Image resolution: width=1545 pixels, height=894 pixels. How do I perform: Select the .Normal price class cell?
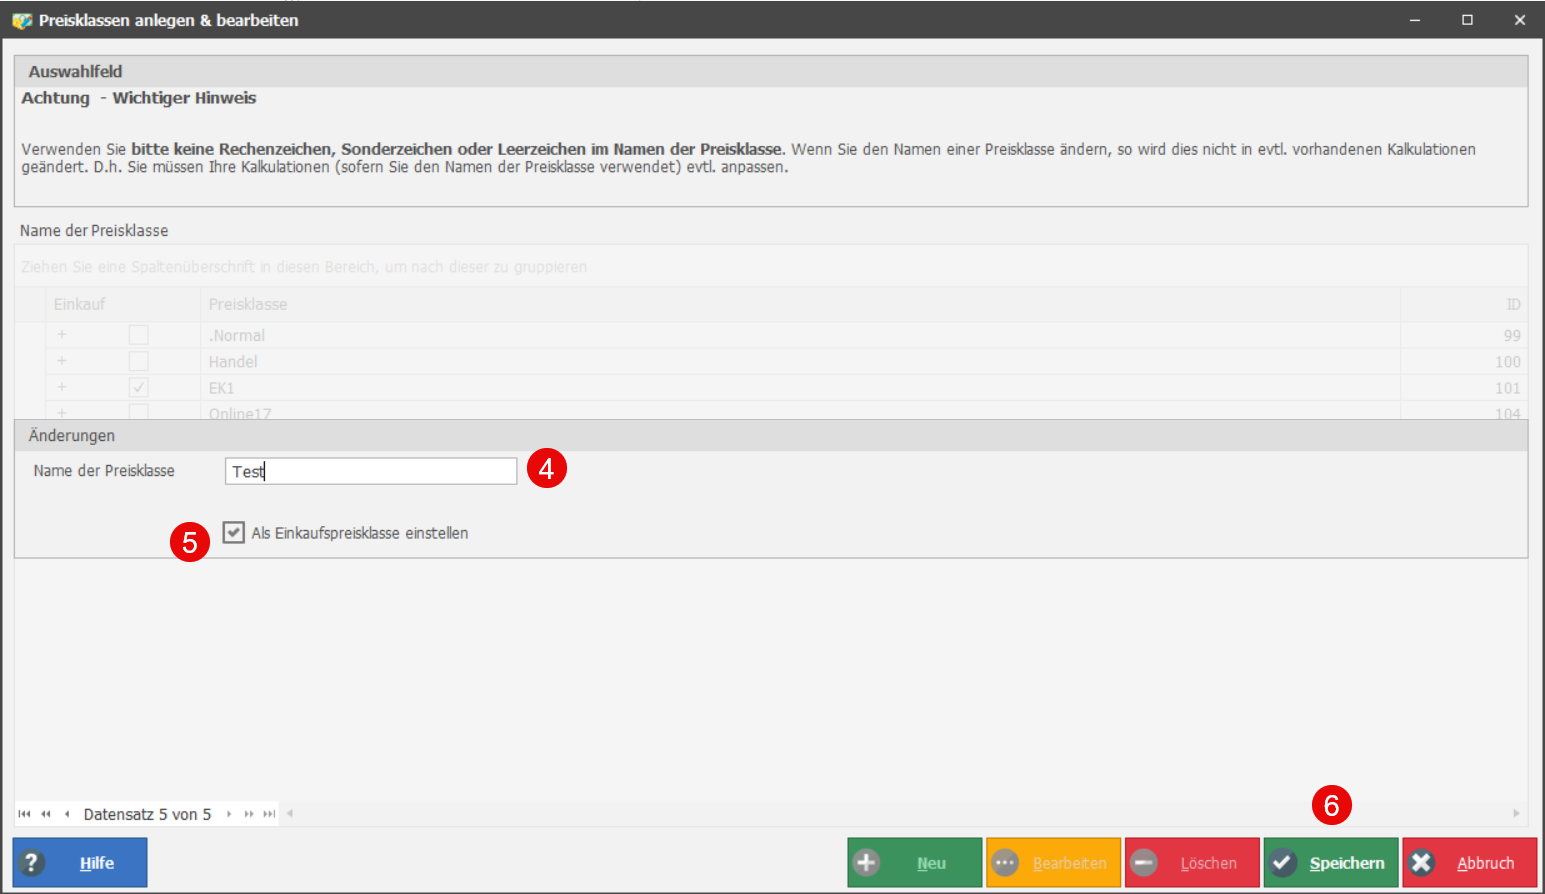coord(800,335)
